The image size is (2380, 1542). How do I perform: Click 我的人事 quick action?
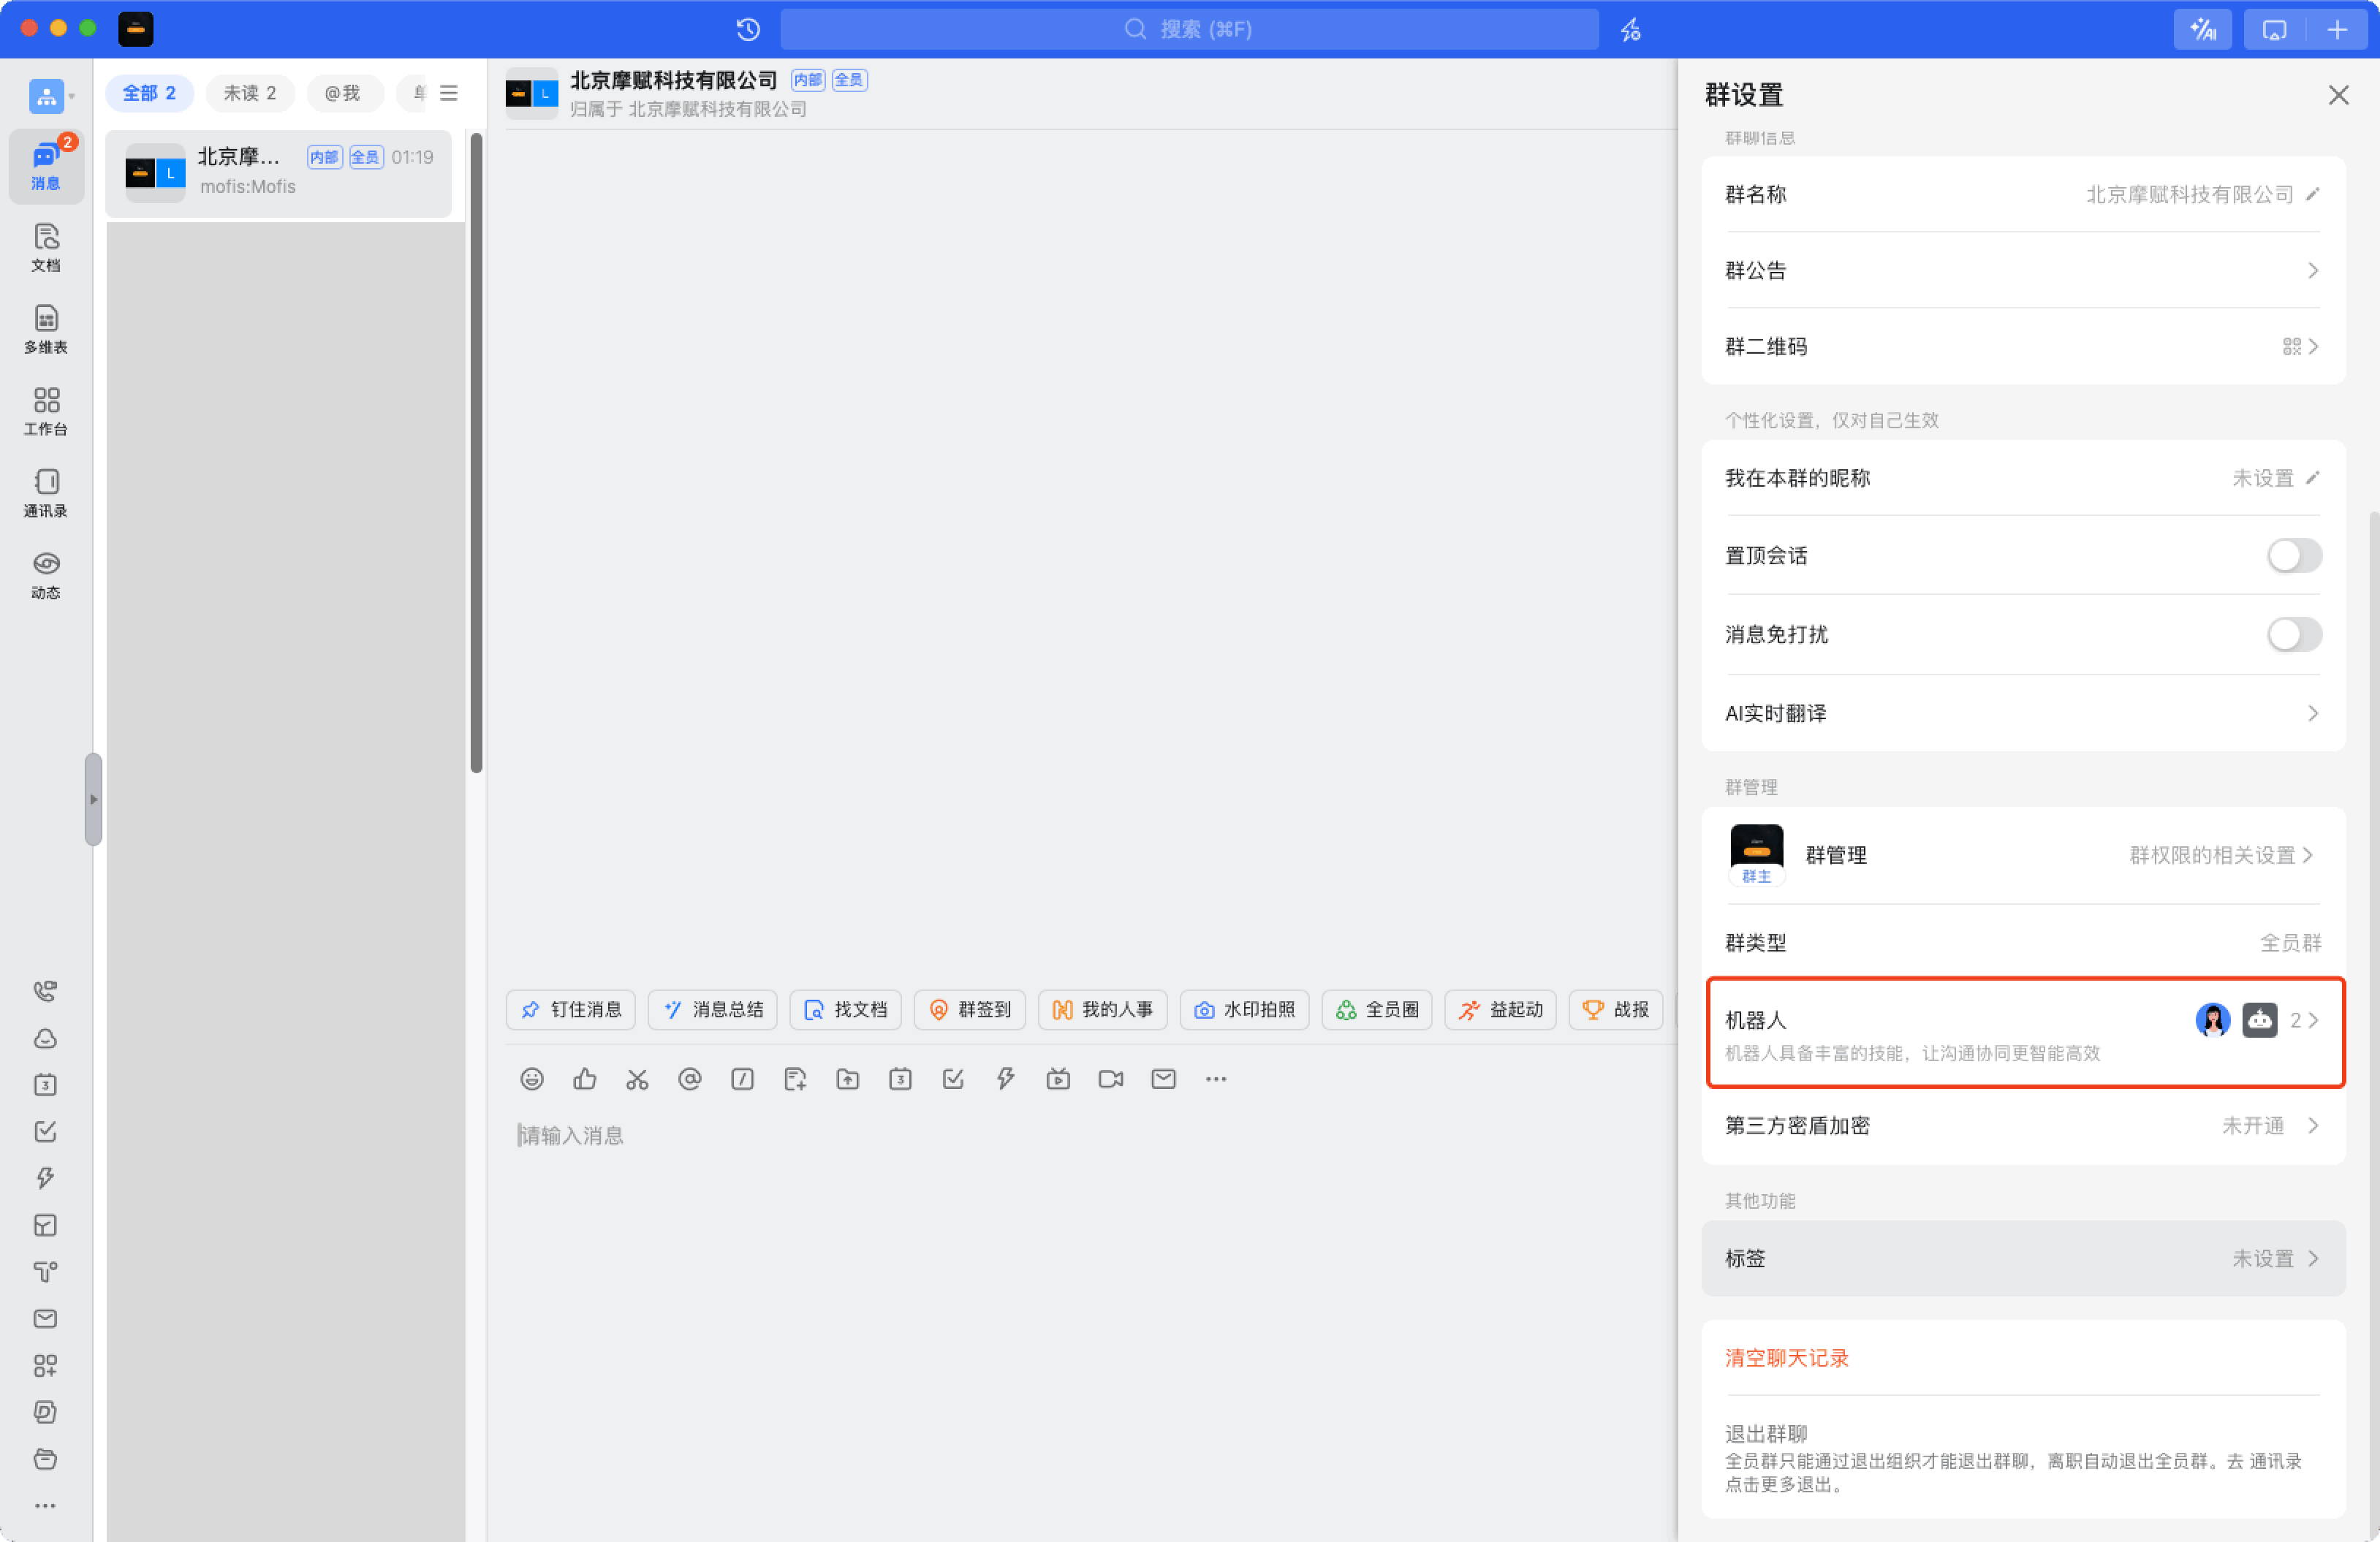1103,1010
